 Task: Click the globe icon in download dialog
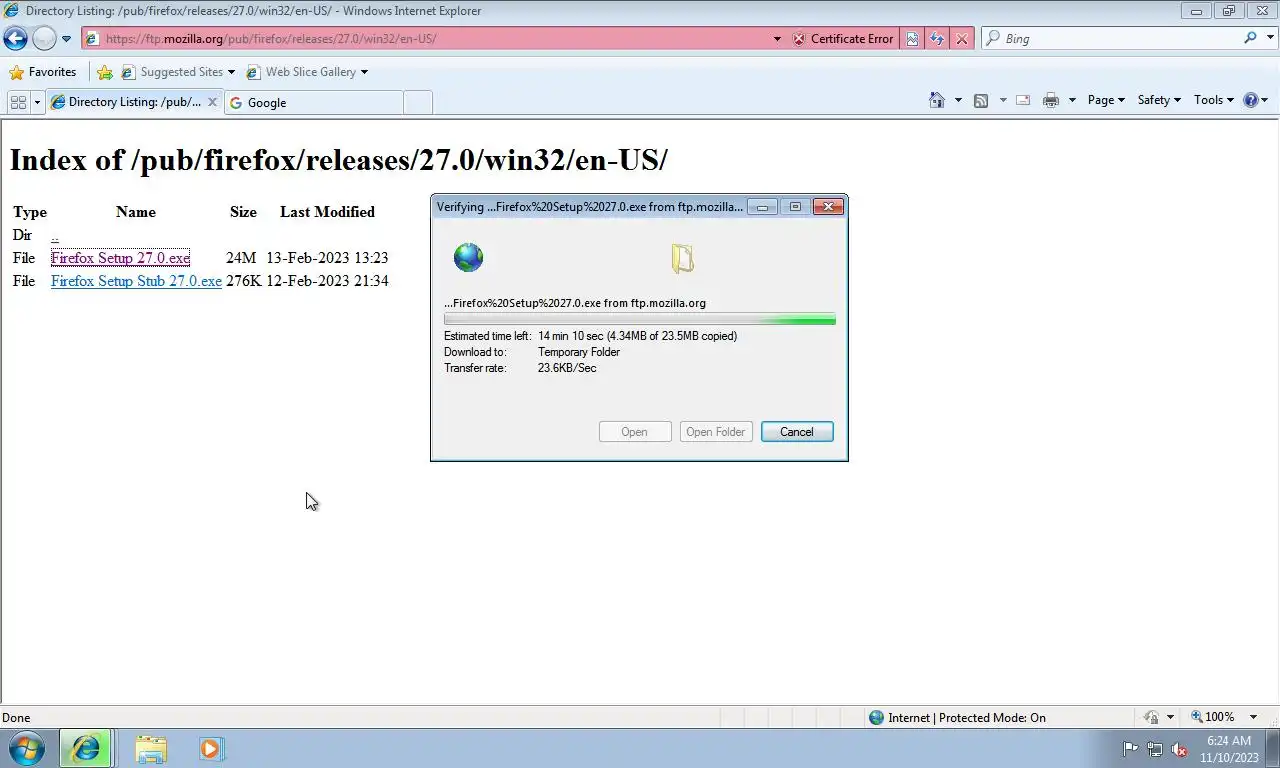[x=468, y=257]
